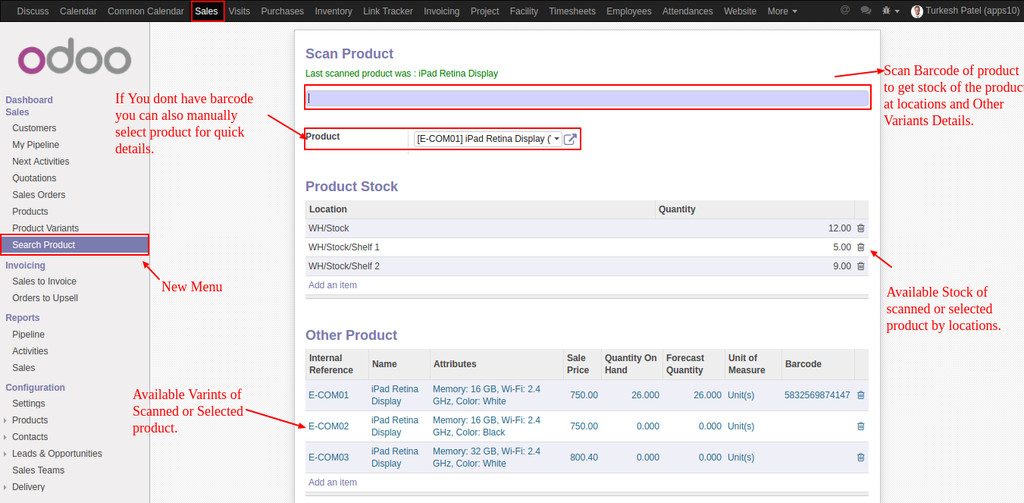Select Search Product sidebar menu
Screen dimensions: 1024x503
[x=74, y=245]
